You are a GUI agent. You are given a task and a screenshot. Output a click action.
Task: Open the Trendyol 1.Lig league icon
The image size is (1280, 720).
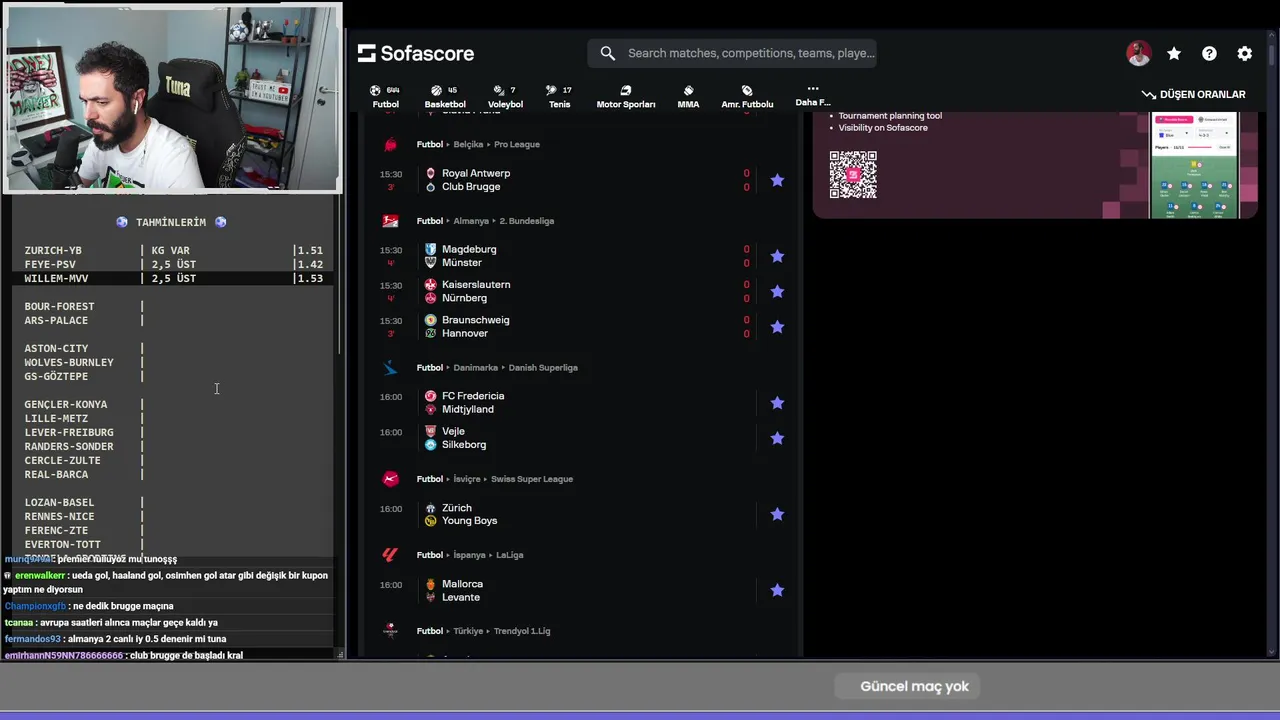click(391, 631)
